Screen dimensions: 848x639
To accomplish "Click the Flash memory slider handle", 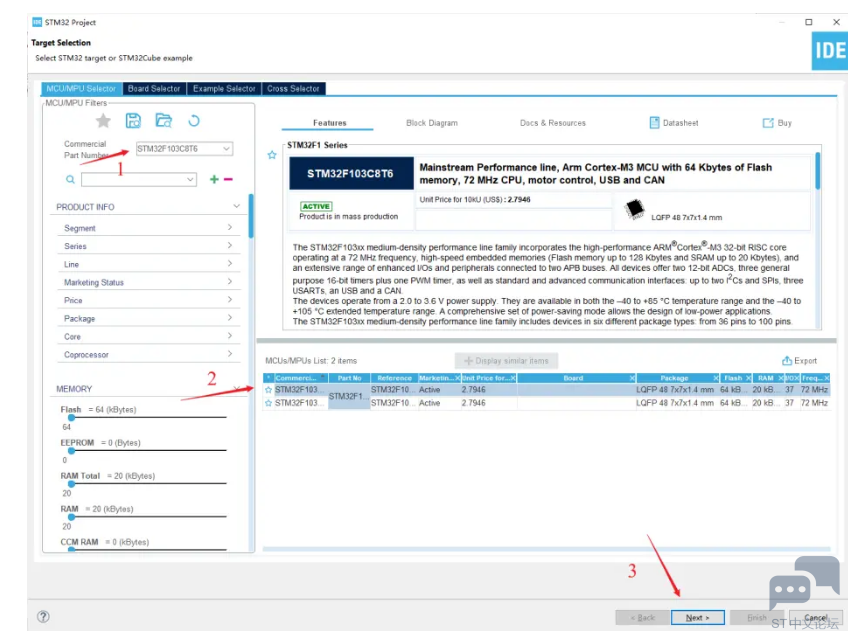I will tap(71, 417).
